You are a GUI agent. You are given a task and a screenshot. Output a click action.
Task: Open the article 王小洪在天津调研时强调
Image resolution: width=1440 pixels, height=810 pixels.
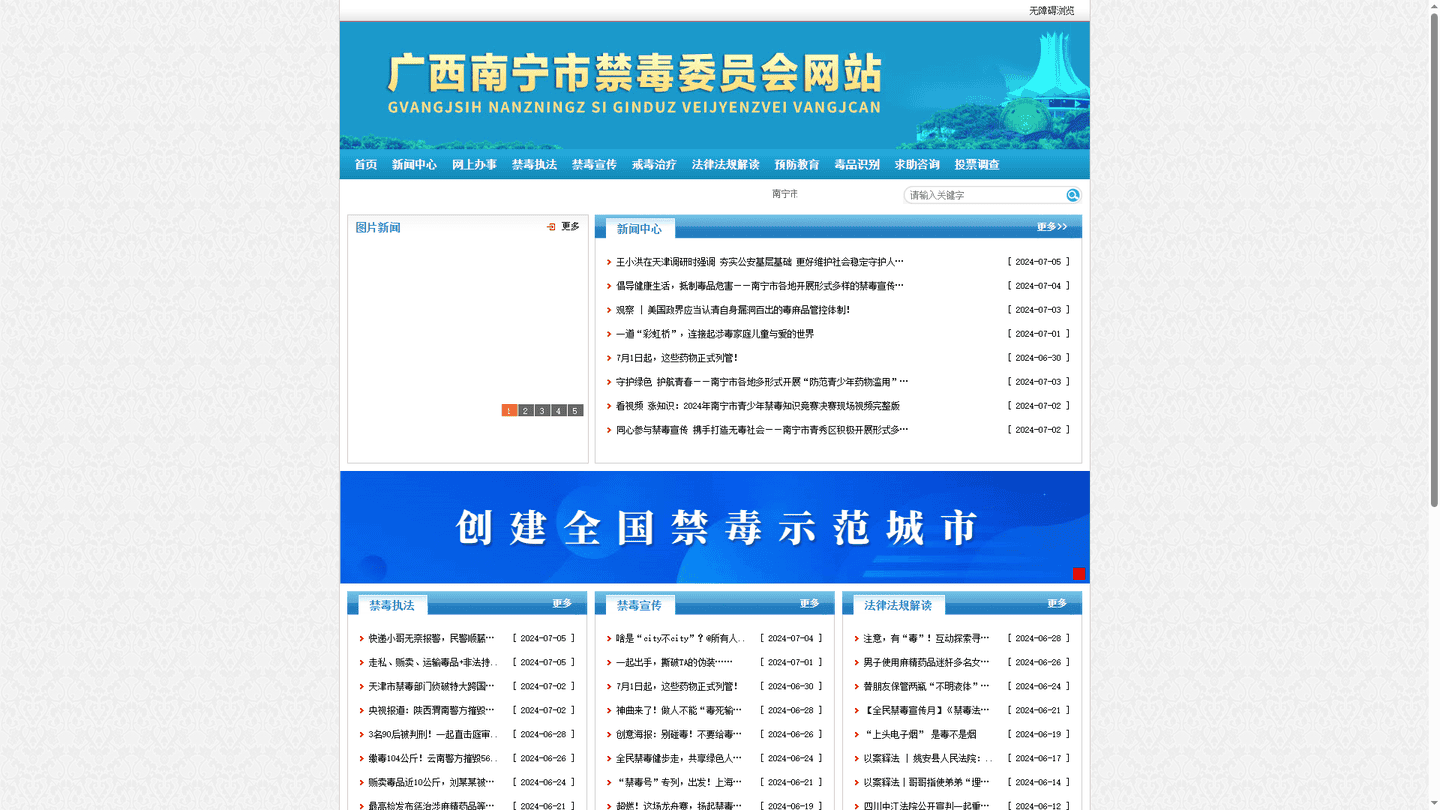[760, 262]
